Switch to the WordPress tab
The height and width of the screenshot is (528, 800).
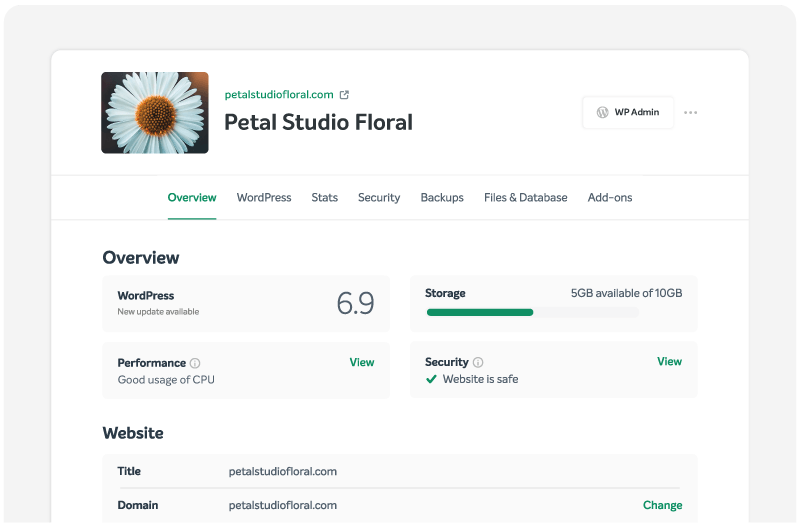point(264,198)
